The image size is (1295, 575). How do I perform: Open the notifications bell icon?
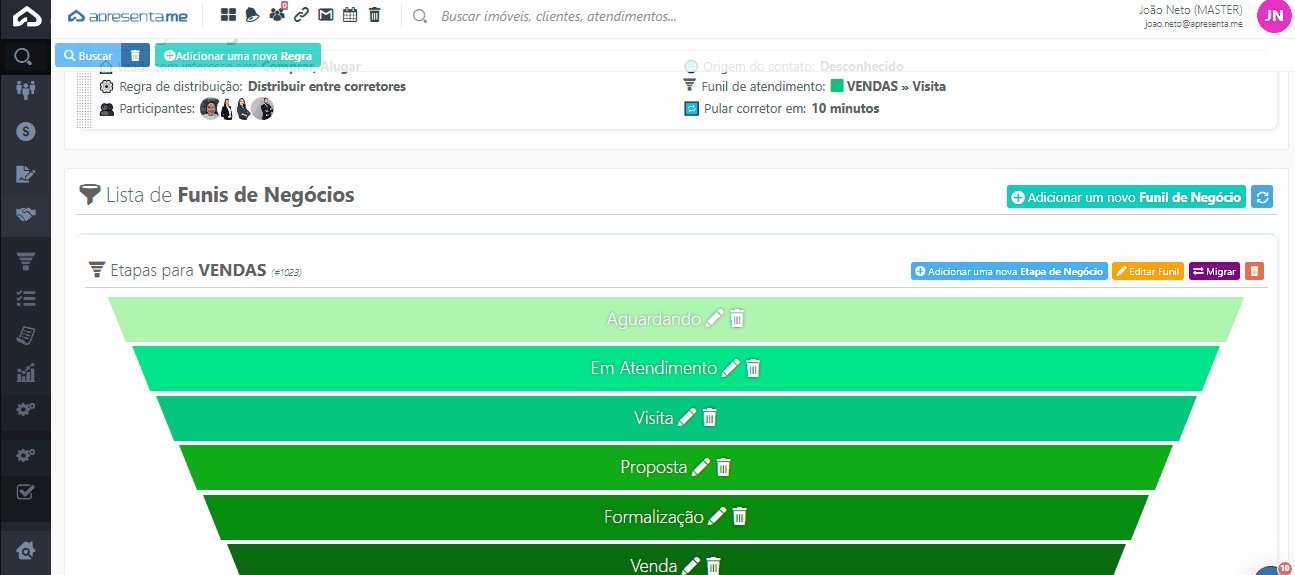tap(253, 15)
